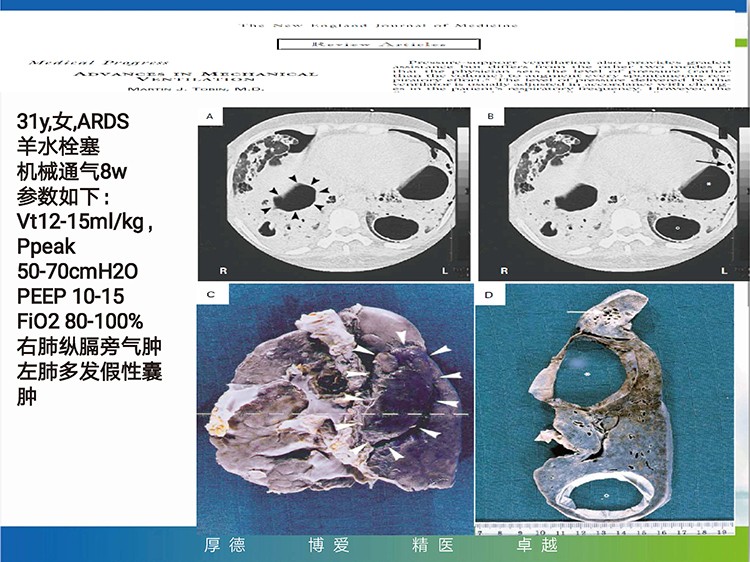Click 'The New England Journal of Medicine' header
The height and width of the screenshot is (562, 750).
click(378, 25)
